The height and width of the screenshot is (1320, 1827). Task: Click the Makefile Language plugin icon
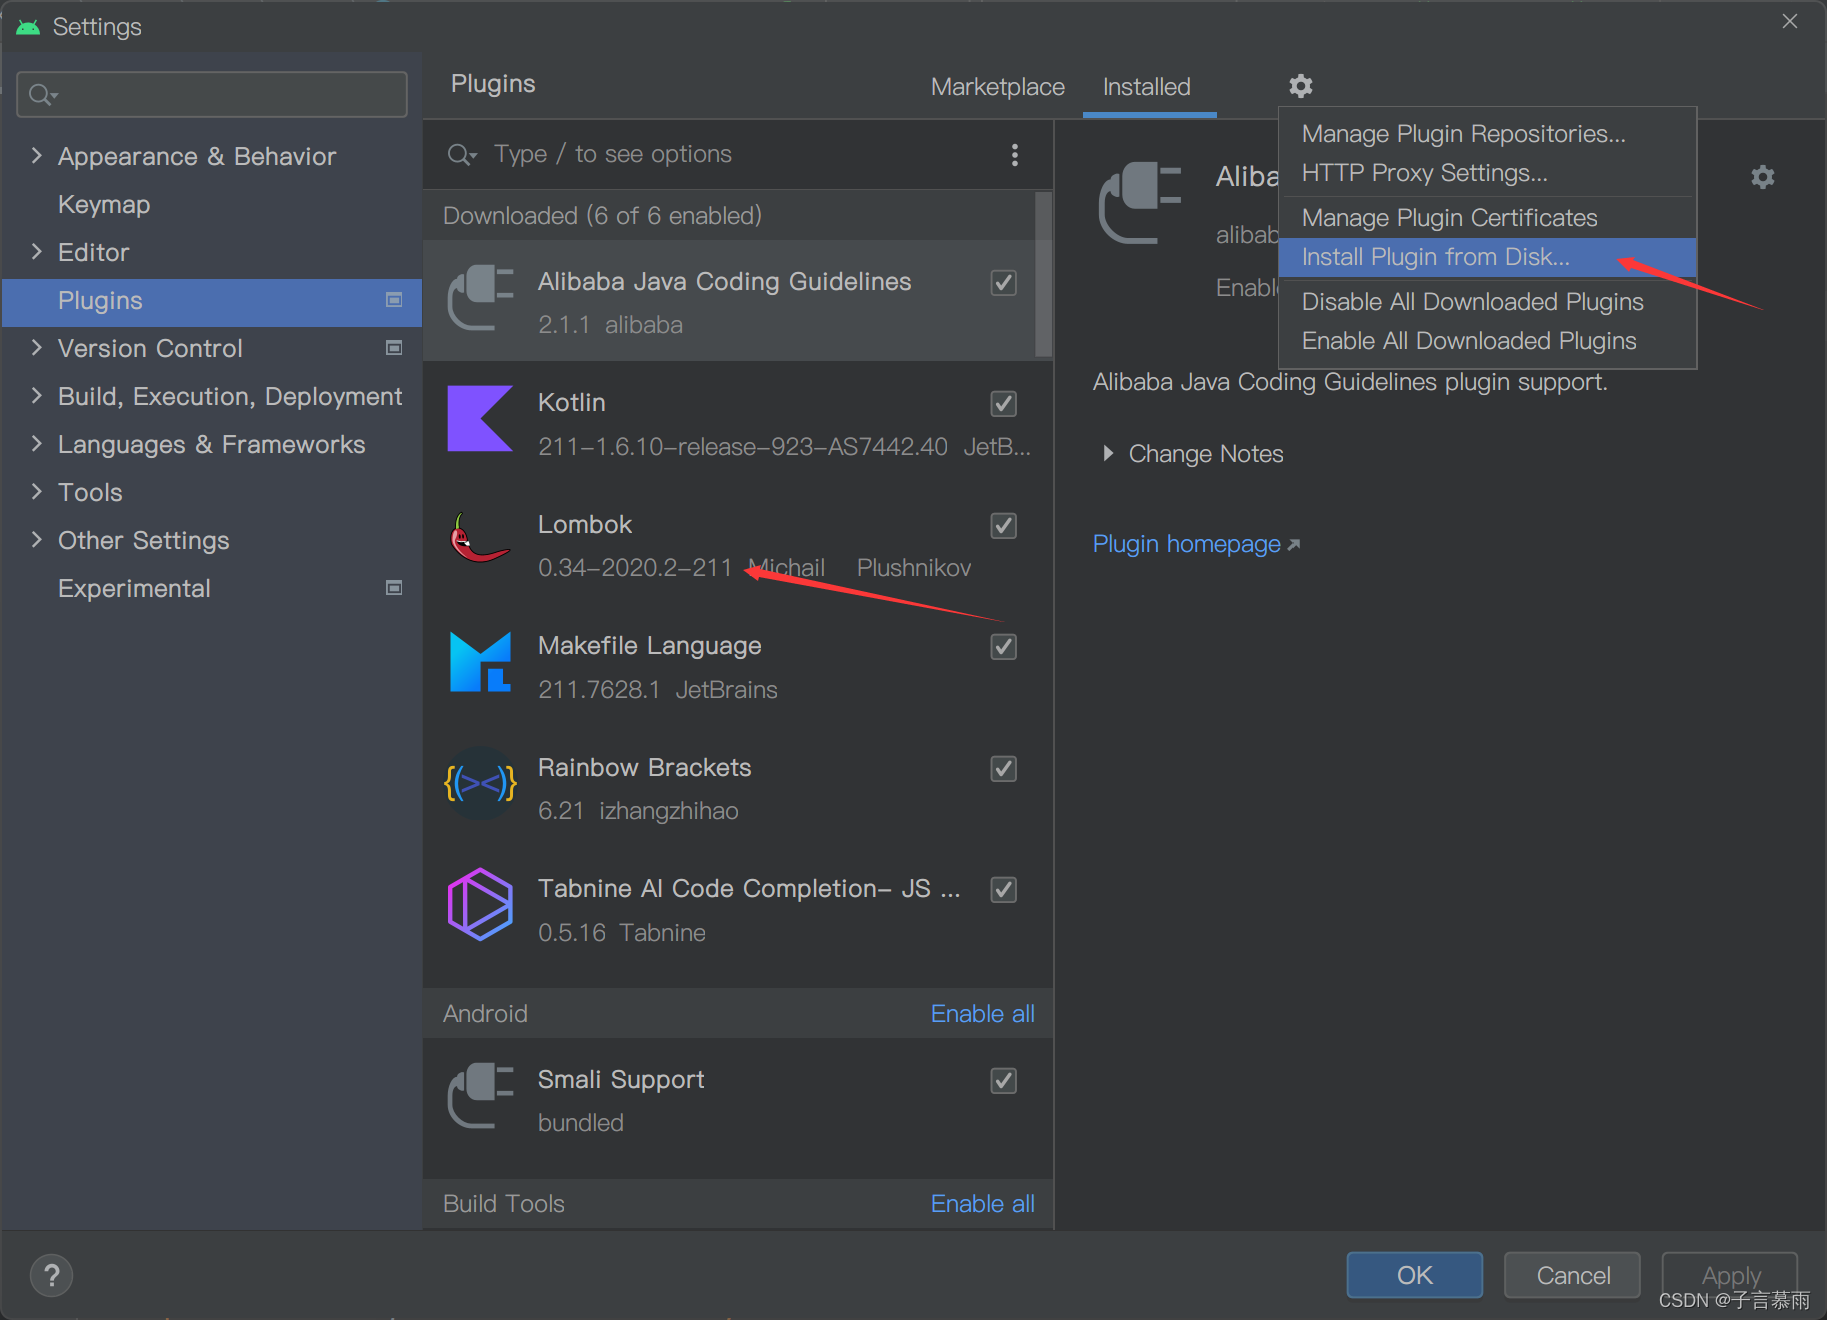480,662
